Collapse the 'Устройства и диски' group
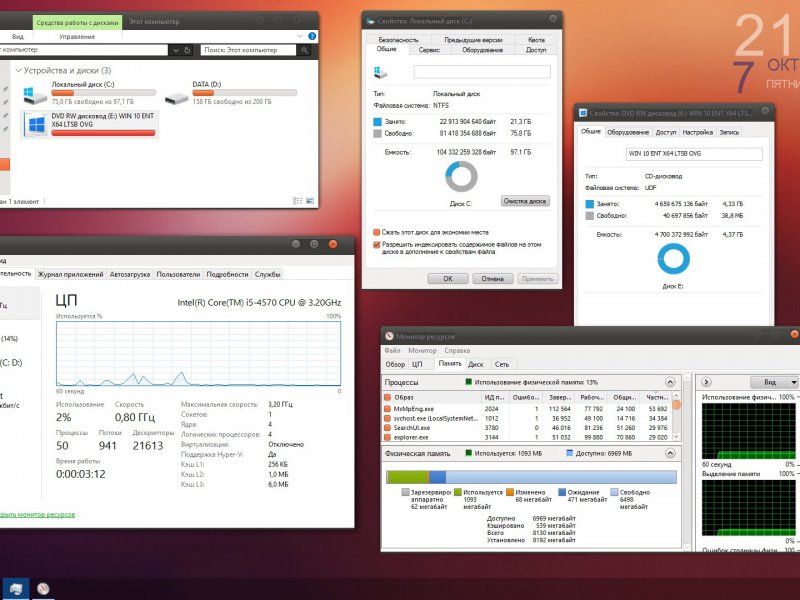 [x=18, y=70]
